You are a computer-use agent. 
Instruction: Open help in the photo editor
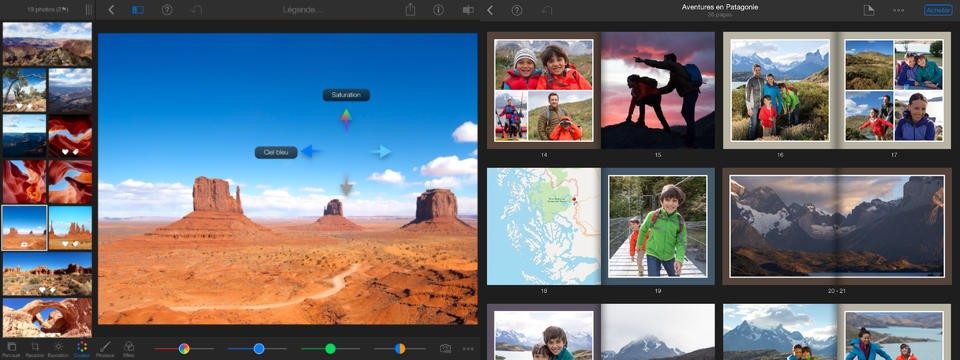[x=167, y=10]
